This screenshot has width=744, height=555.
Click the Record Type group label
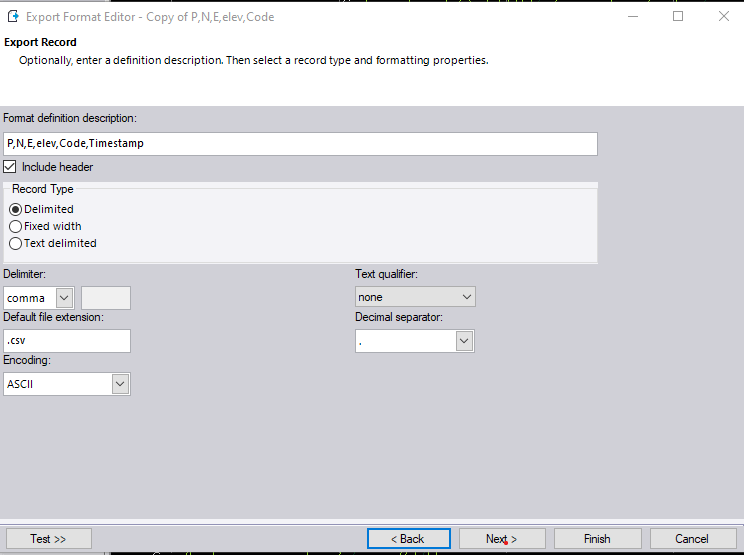(x=43, y=189)
